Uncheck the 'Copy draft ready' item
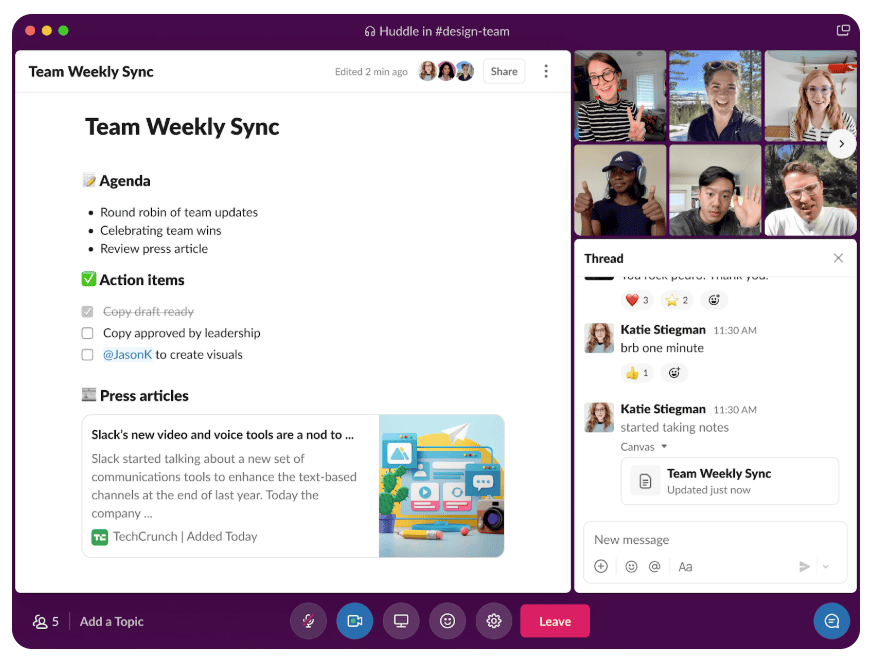This screenshot has height=660, width=876. click(88, 312)
